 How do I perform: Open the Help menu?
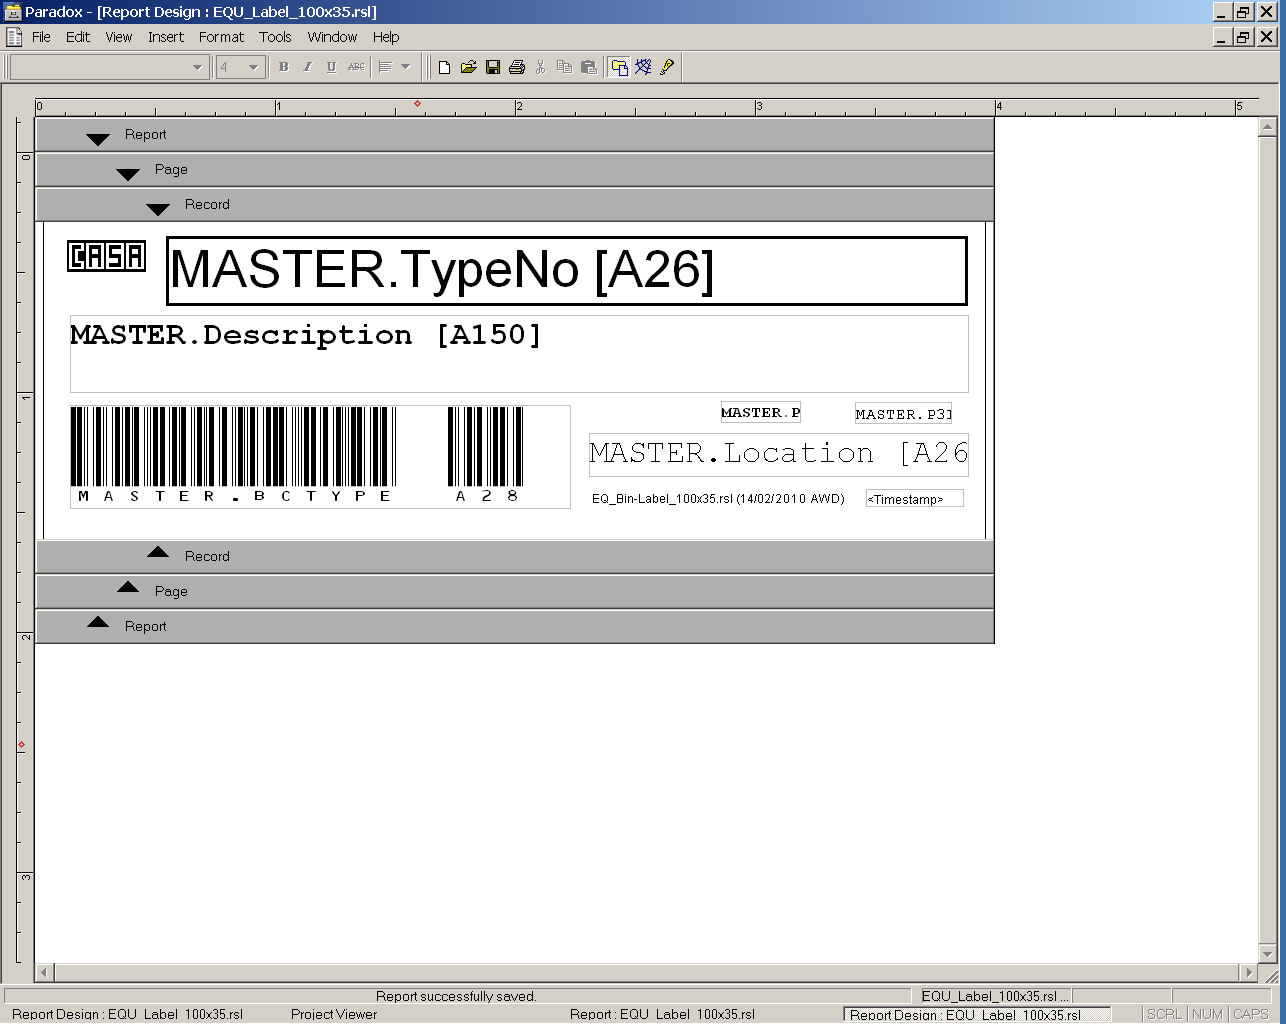(386, 37)
